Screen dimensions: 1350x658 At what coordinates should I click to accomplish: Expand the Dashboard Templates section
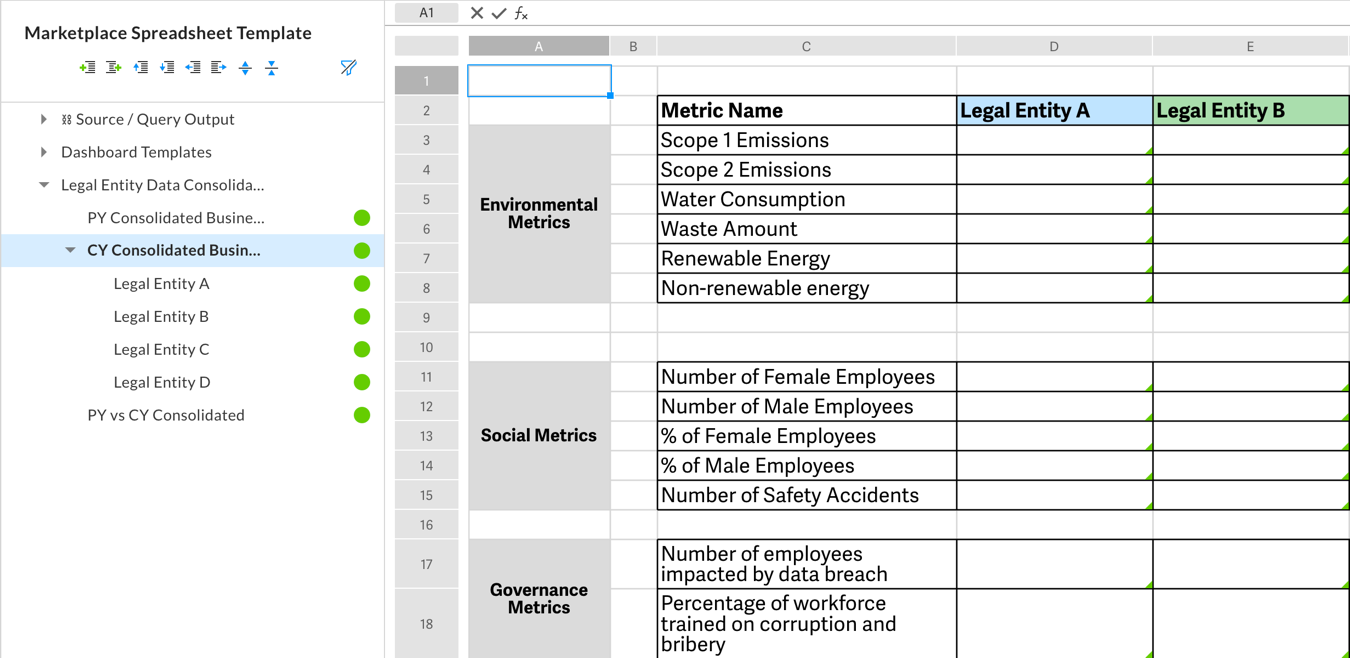44,152
